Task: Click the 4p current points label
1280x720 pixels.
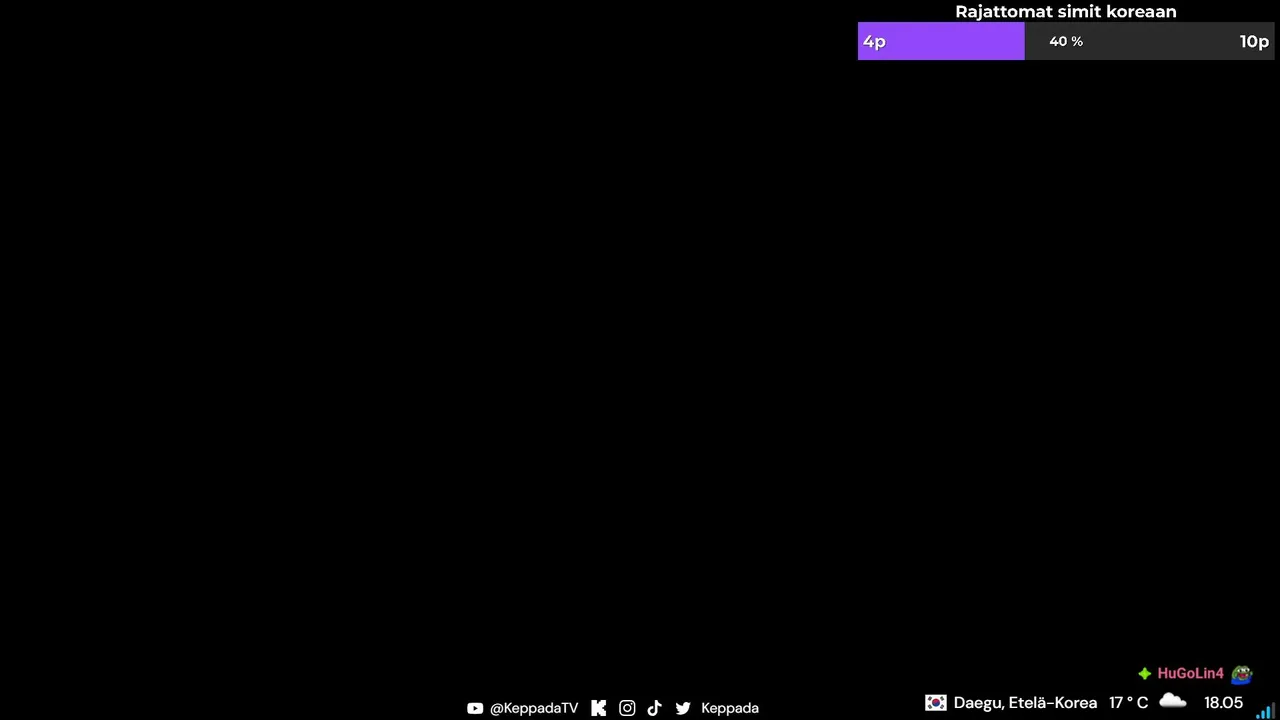Action: 874,41
